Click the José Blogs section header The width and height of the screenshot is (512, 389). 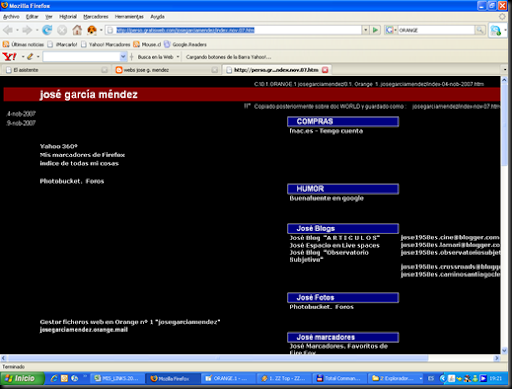tap(343, 228)
